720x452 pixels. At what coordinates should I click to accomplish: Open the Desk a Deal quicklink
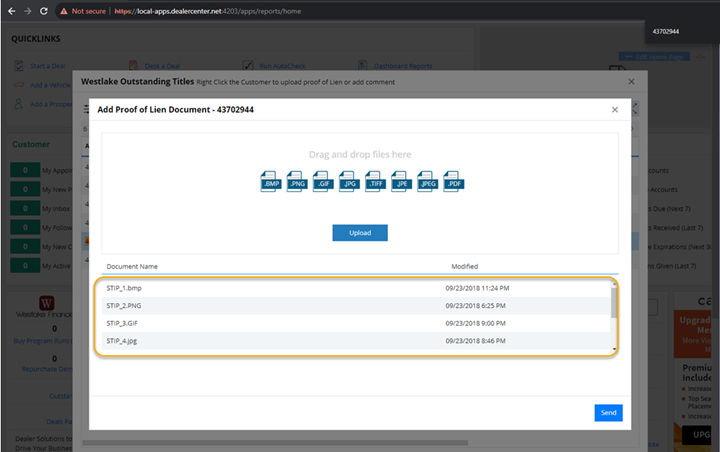(x=162, y=66)
